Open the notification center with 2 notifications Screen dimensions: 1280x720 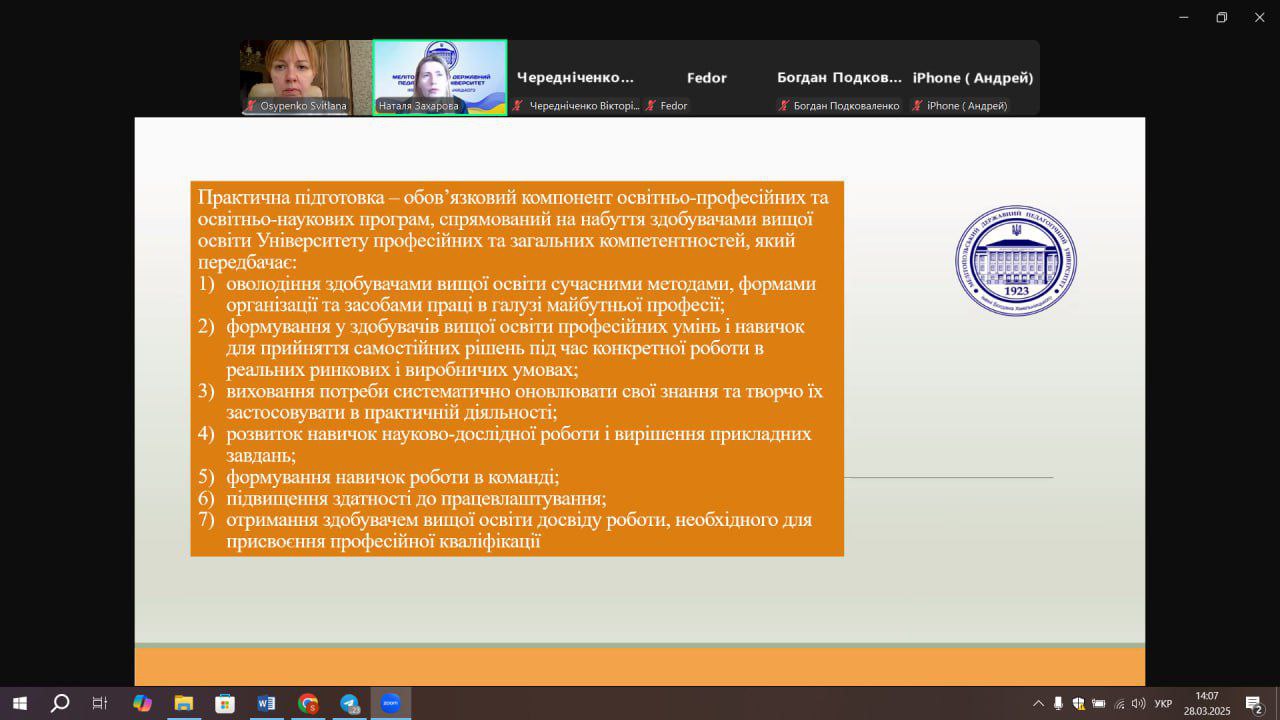(x=1253, y=703)
